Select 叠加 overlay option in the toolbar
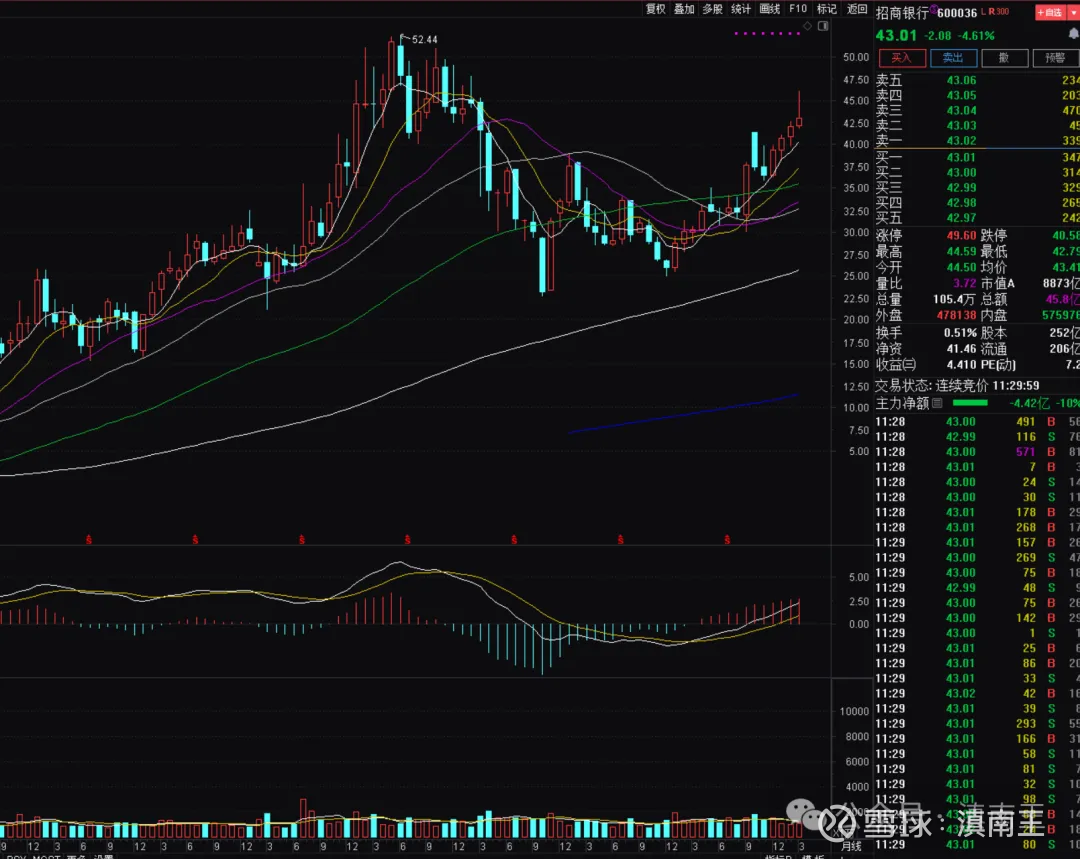This screenshot has height=859, width=1080. point(684,9)
